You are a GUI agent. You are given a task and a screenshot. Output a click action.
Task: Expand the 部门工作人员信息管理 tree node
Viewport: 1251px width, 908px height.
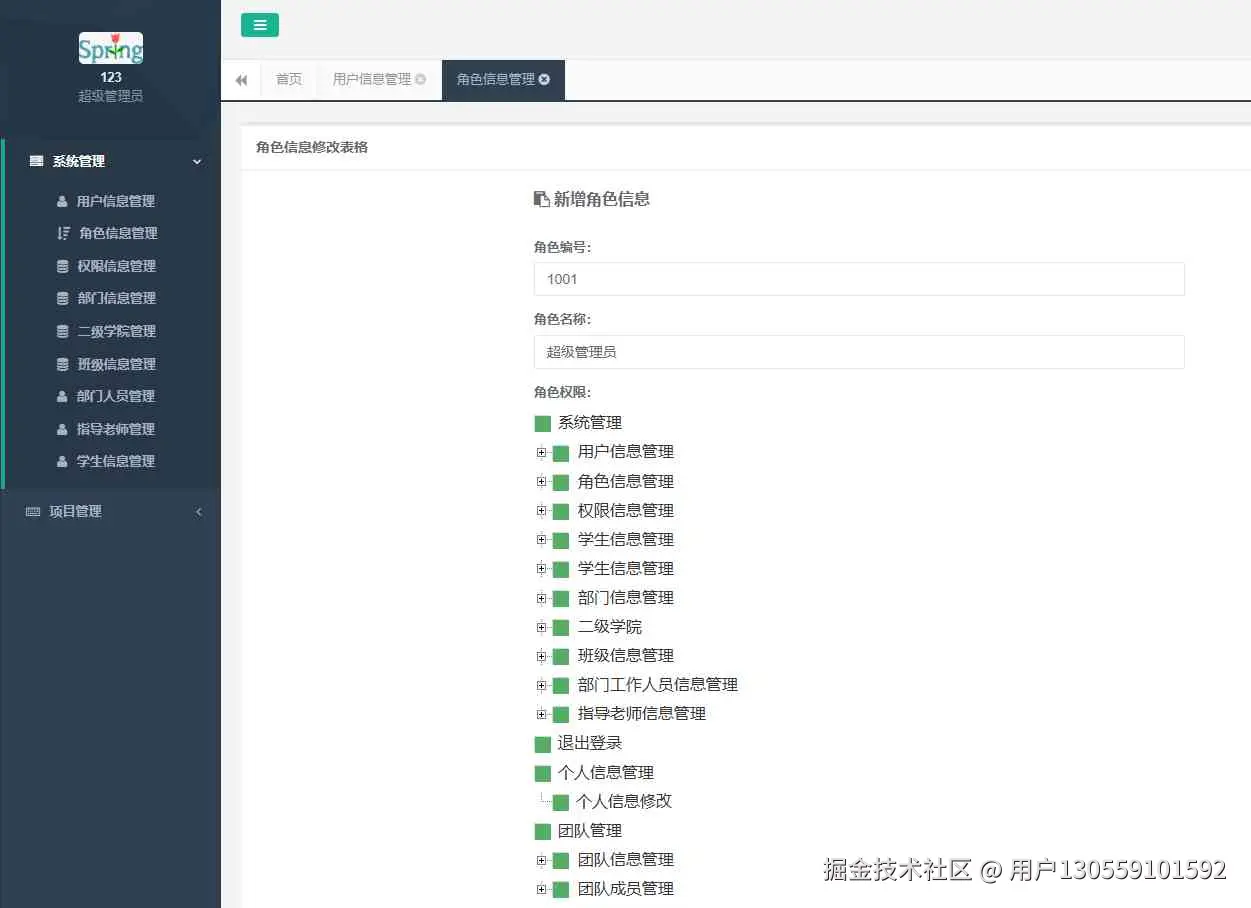click(541, 685)
